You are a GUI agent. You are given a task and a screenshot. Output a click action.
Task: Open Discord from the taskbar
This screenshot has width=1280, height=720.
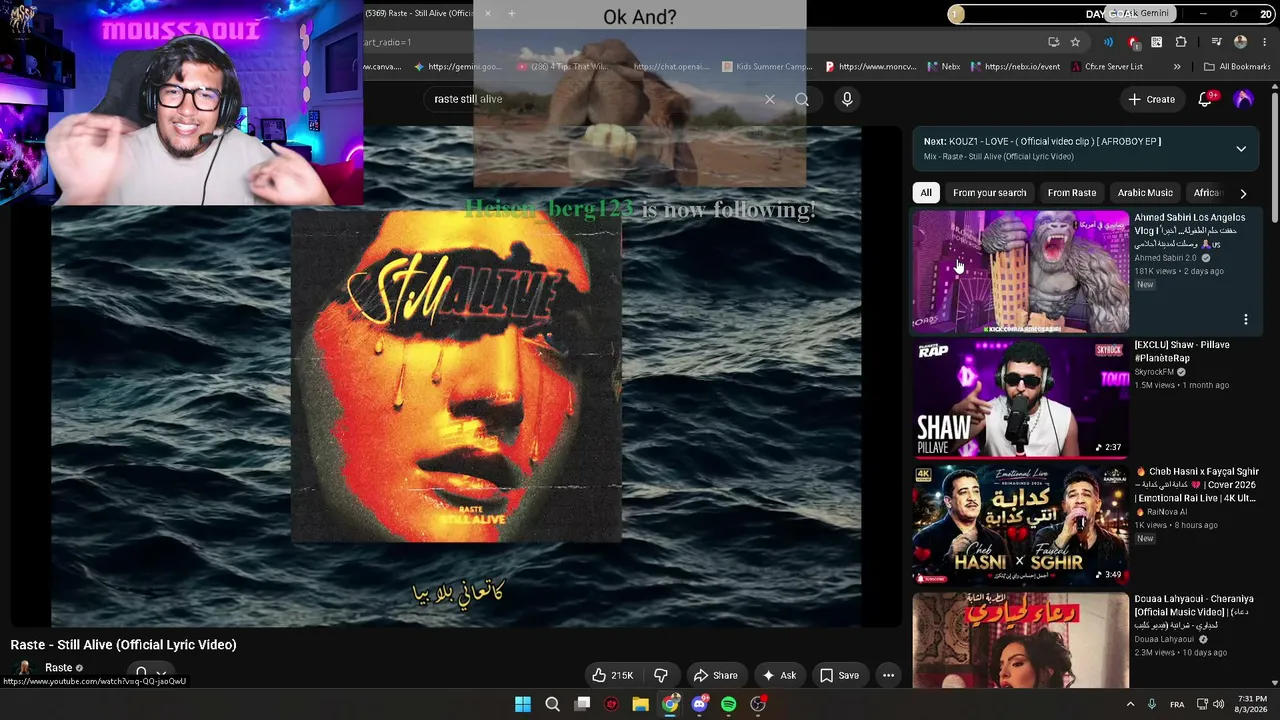click(699, 704)
